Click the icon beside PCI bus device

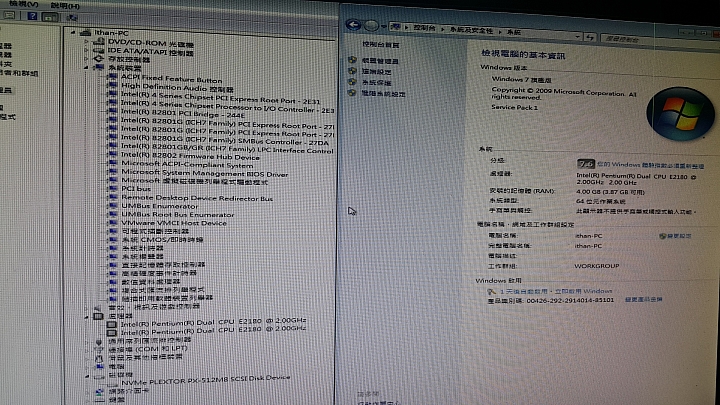[x=112, y=188]
